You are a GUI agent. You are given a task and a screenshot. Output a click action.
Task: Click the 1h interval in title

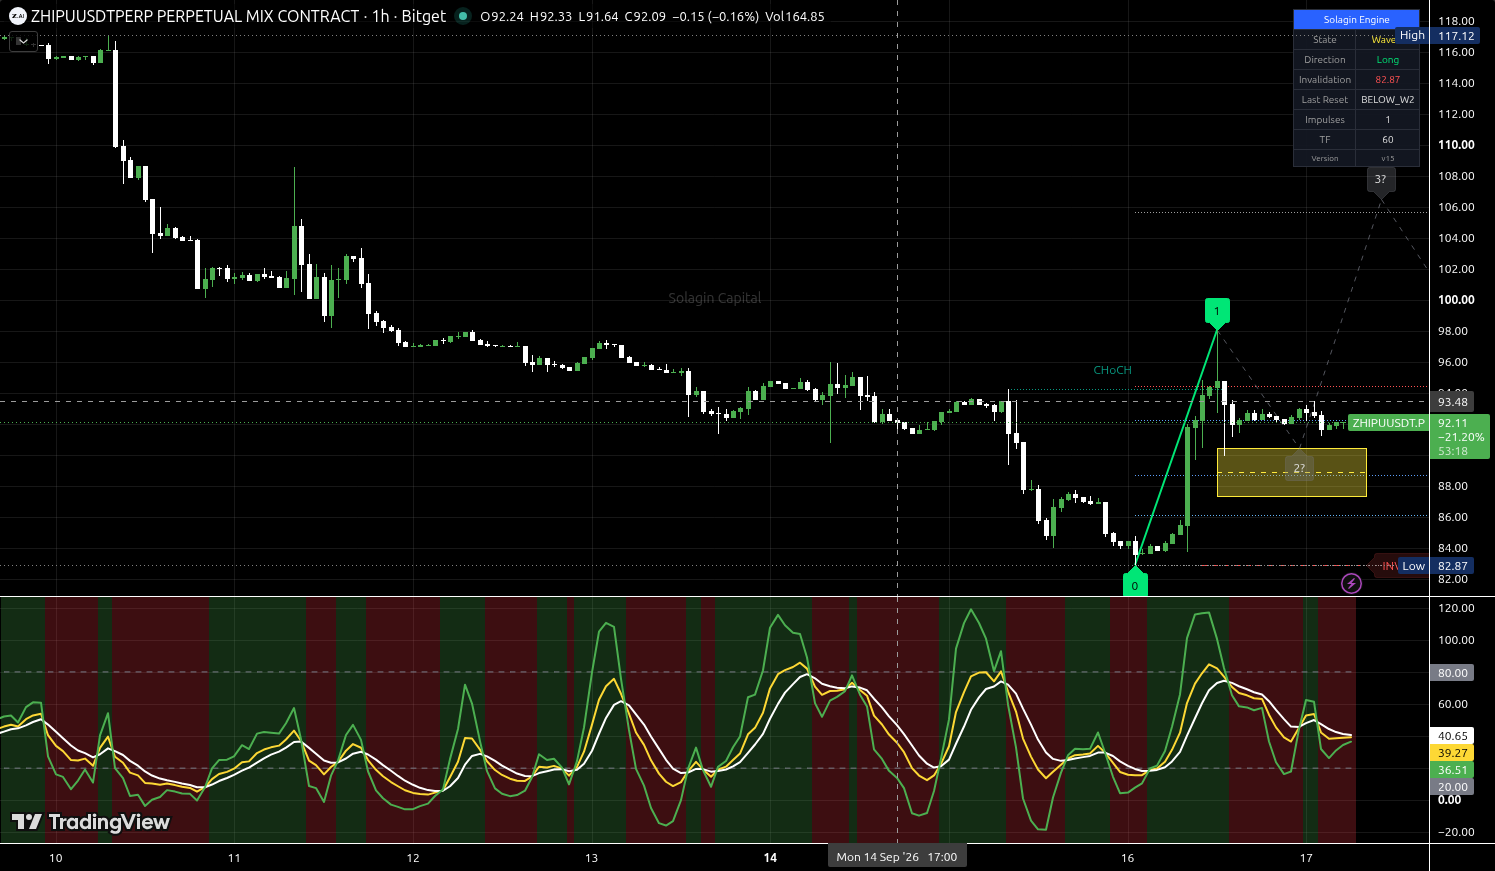coord(381,16)
